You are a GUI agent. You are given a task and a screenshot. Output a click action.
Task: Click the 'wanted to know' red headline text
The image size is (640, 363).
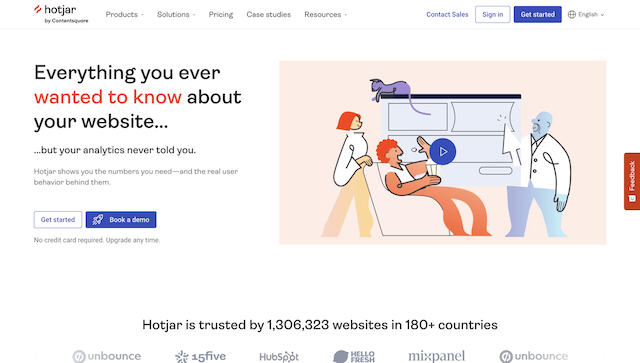click(108, 97)
